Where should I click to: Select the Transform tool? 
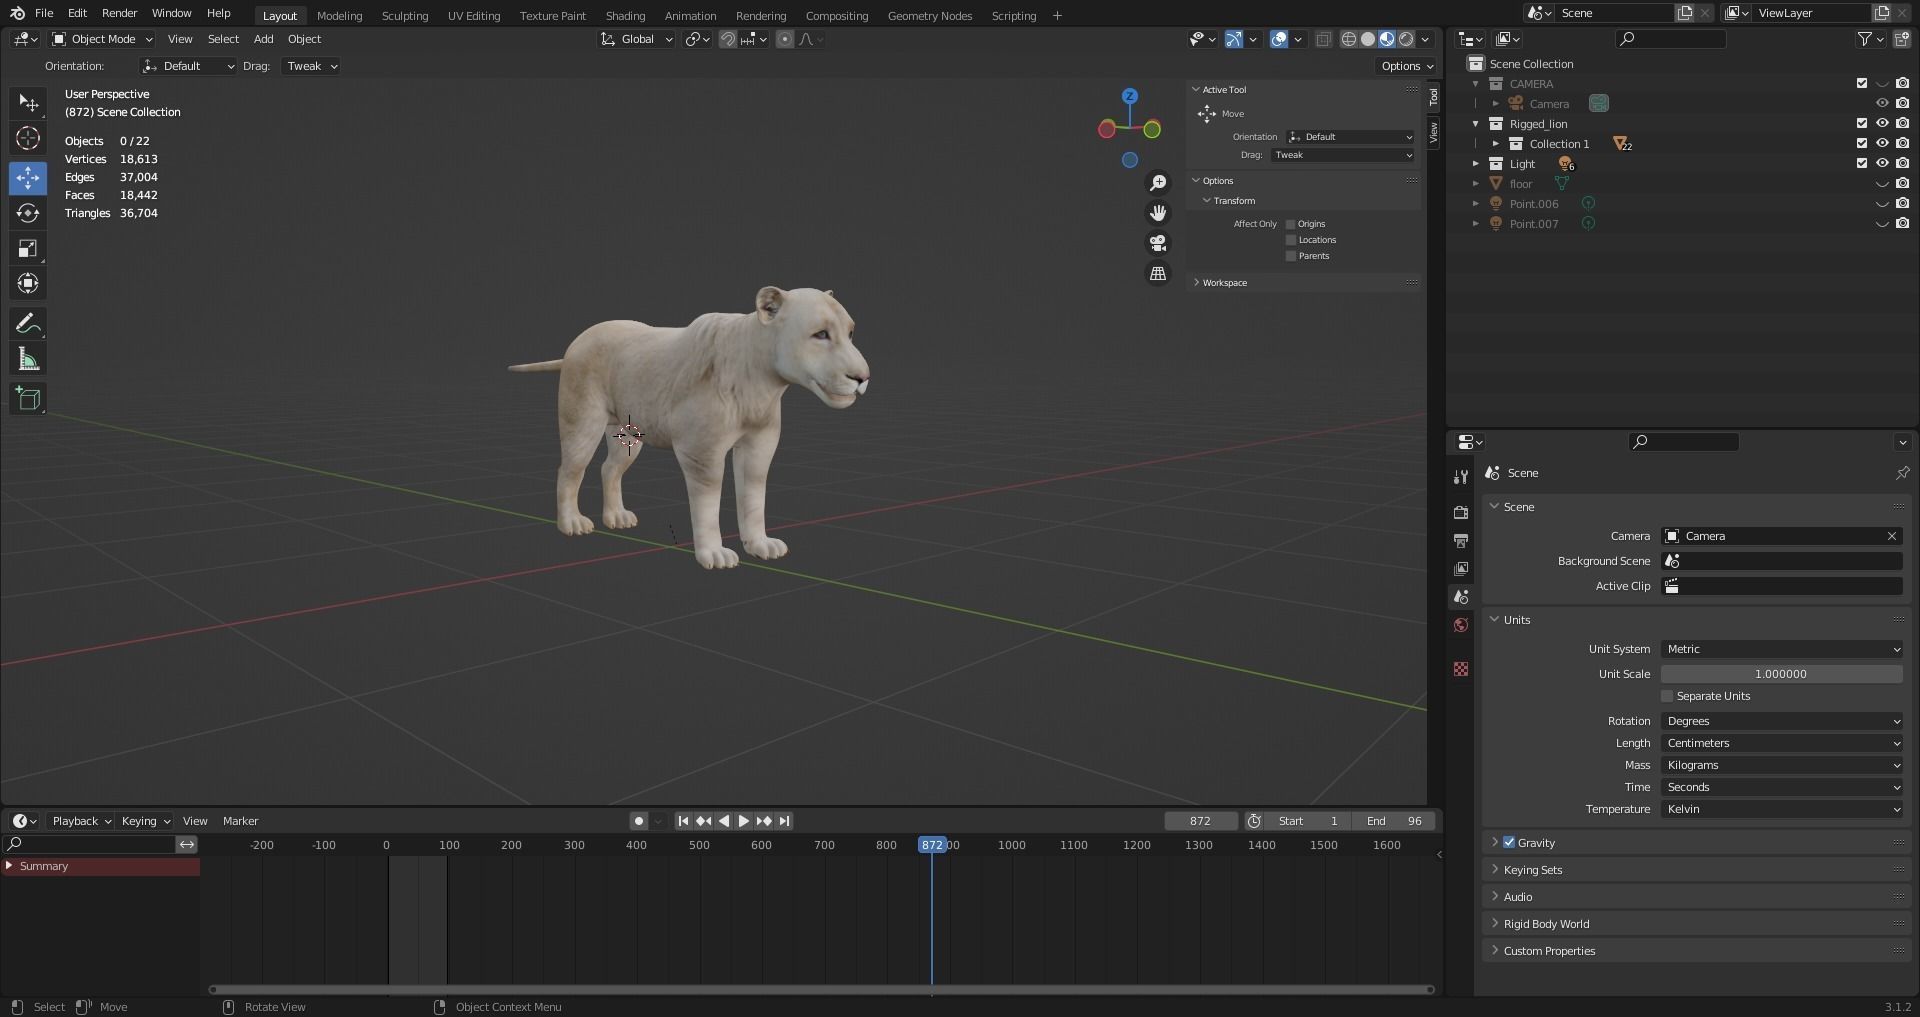28,283
